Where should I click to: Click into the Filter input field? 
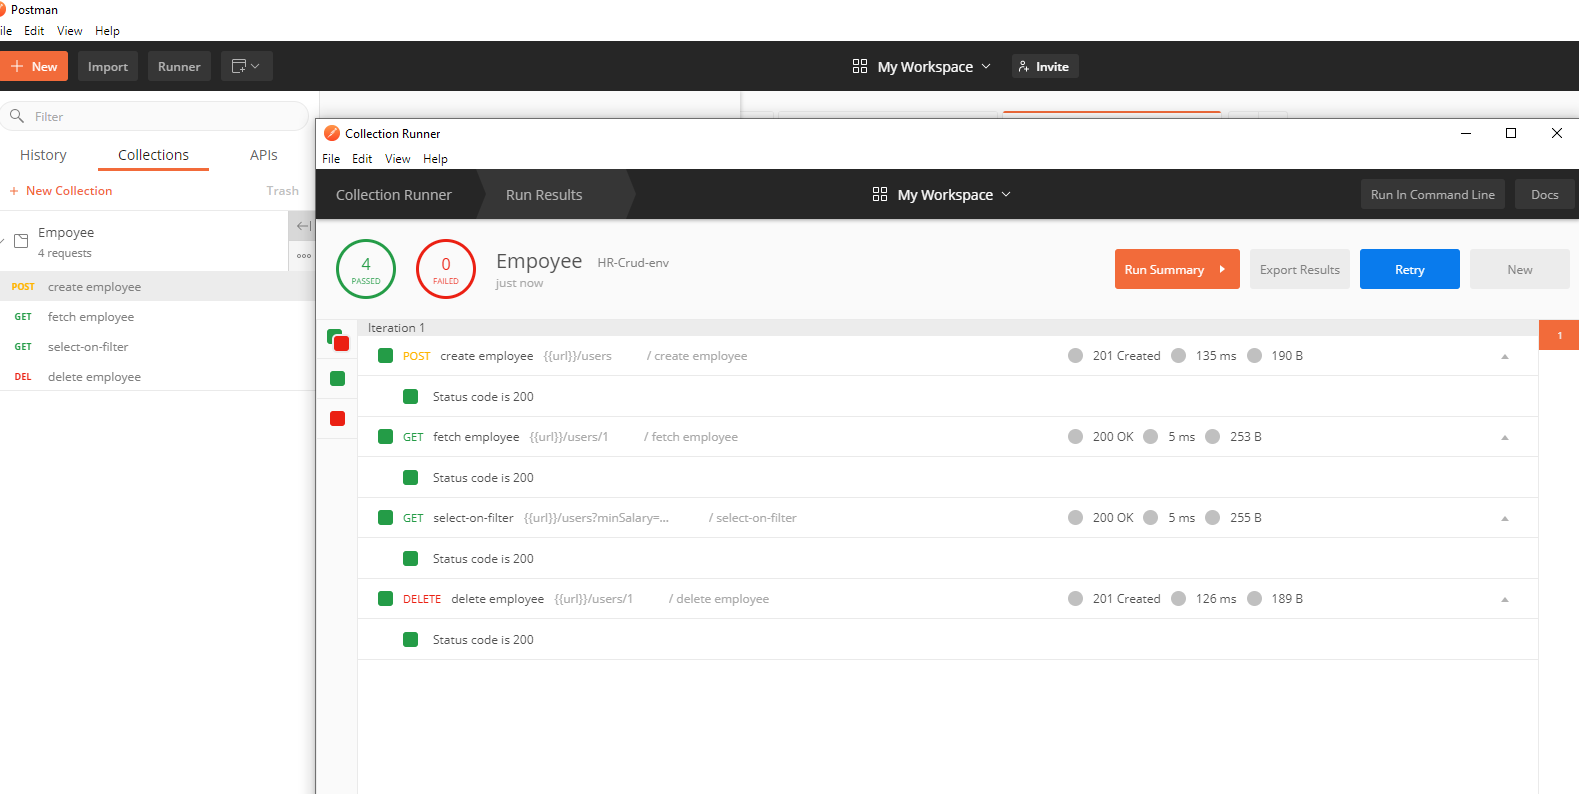(155, 116)
